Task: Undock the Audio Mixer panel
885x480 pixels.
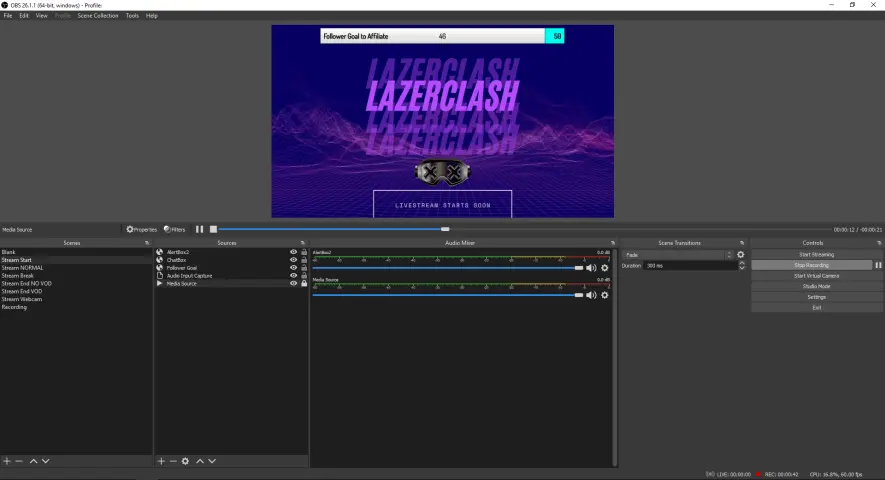Action: tap(612, 243)
